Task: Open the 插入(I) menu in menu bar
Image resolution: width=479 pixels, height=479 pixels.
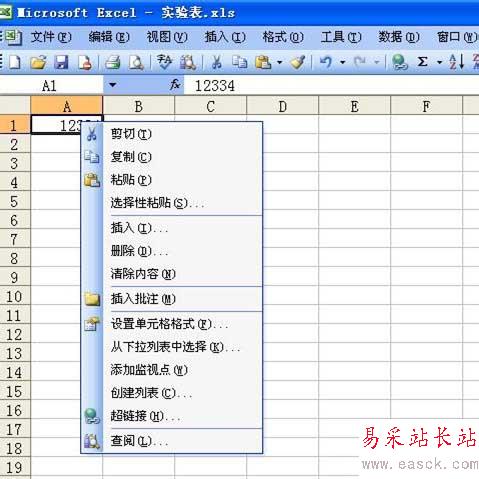Action: tap(225, 37)
